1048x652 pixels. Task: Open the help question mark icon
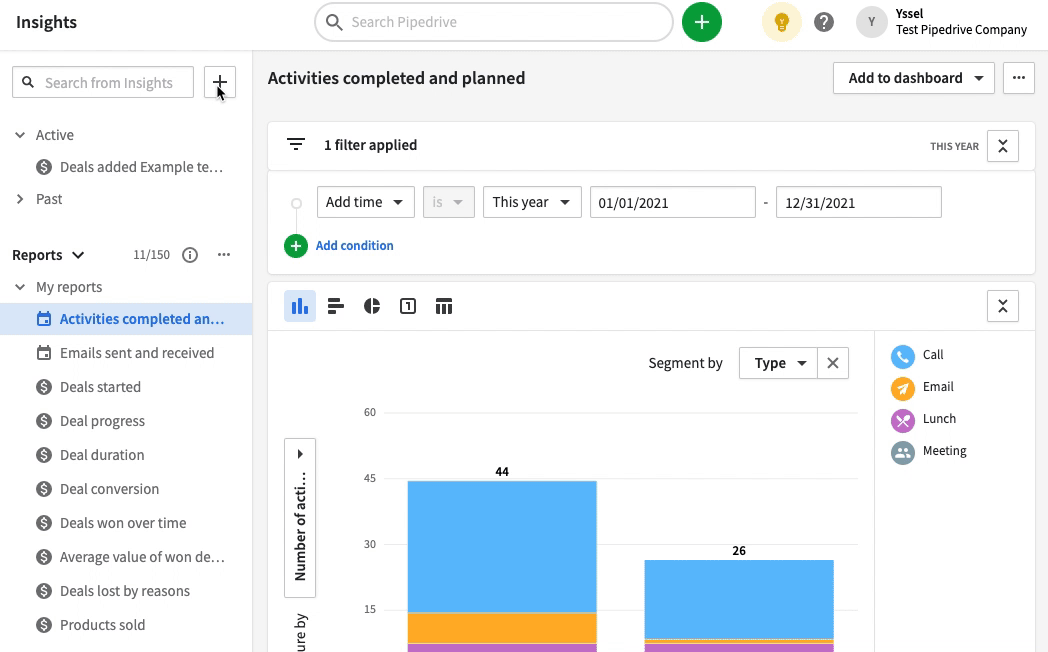click(x=823, y=22)
